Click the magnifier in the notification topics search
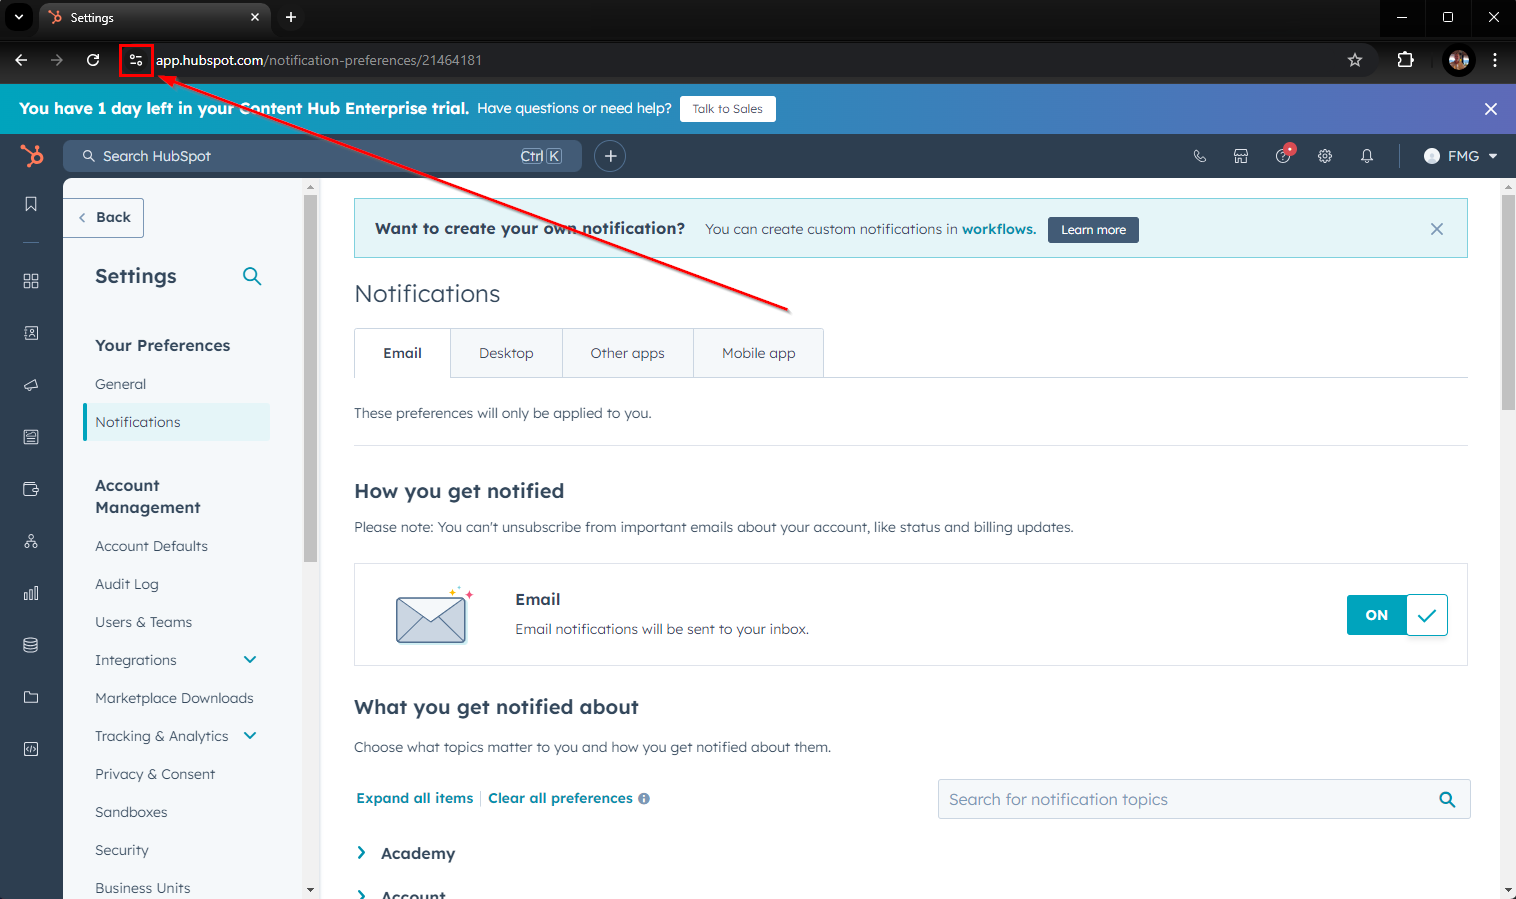 click(1447, 799)
